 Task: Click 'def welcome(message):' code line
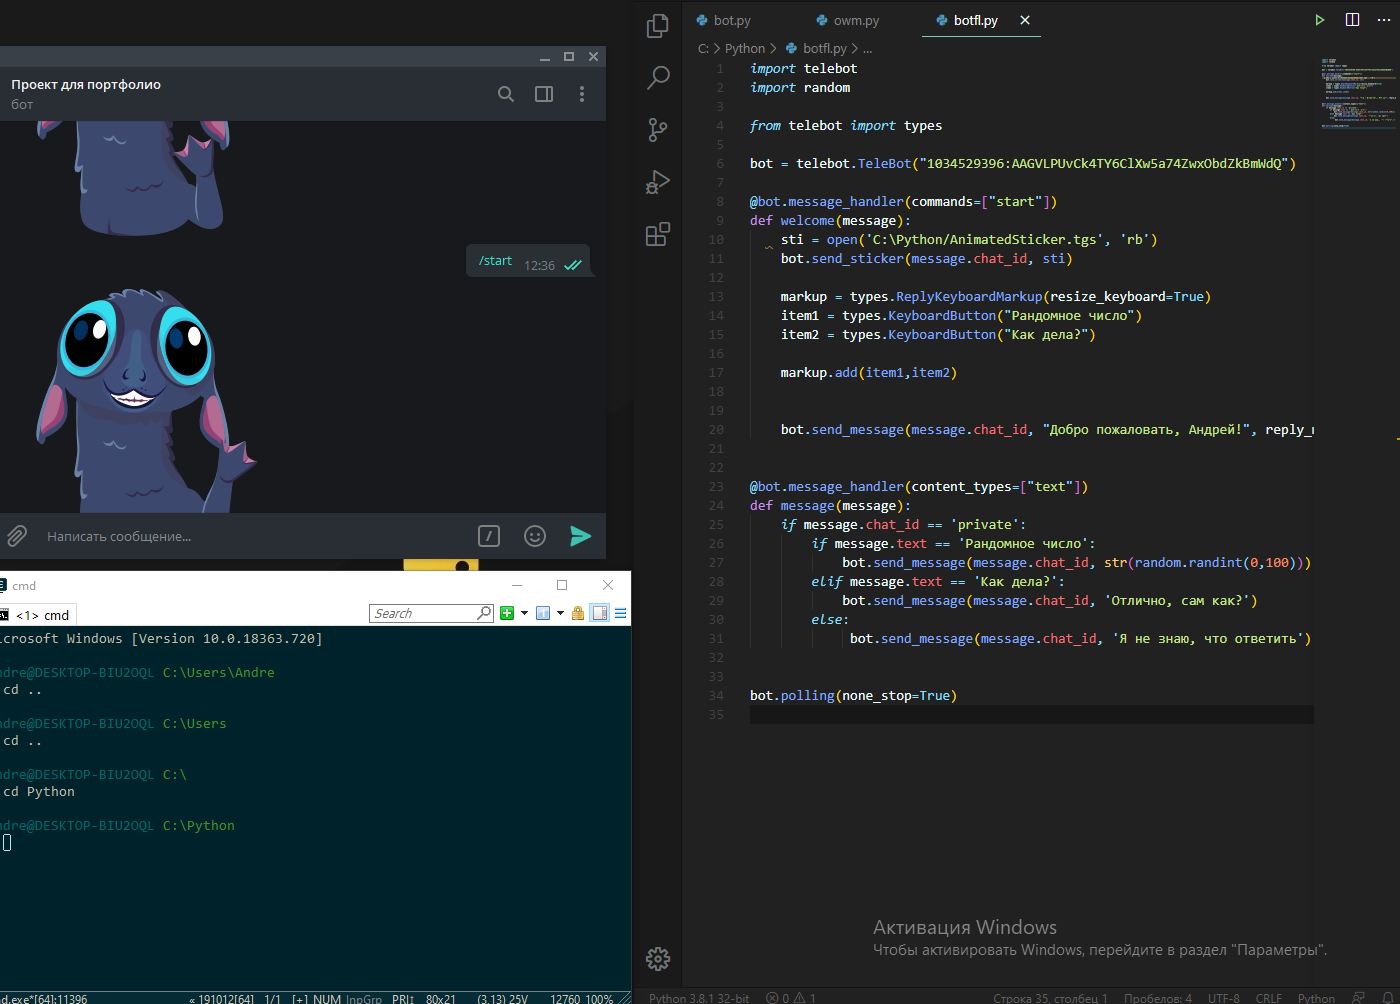(x=830, y=221)
